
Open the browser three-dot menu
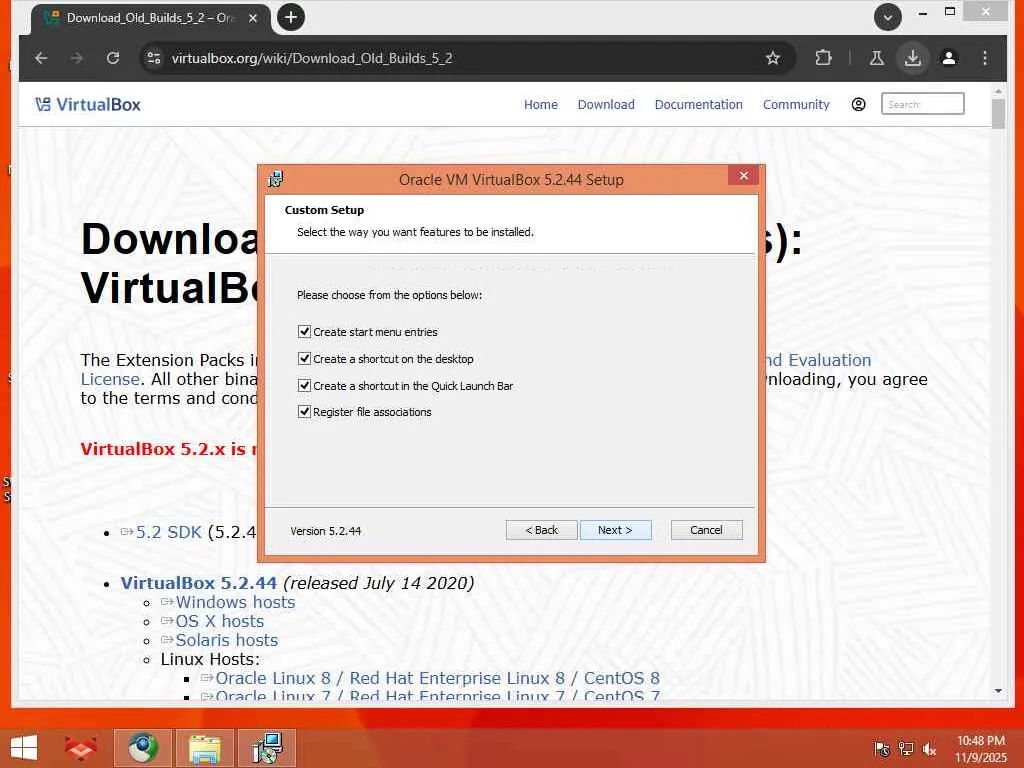pos(985,58)
